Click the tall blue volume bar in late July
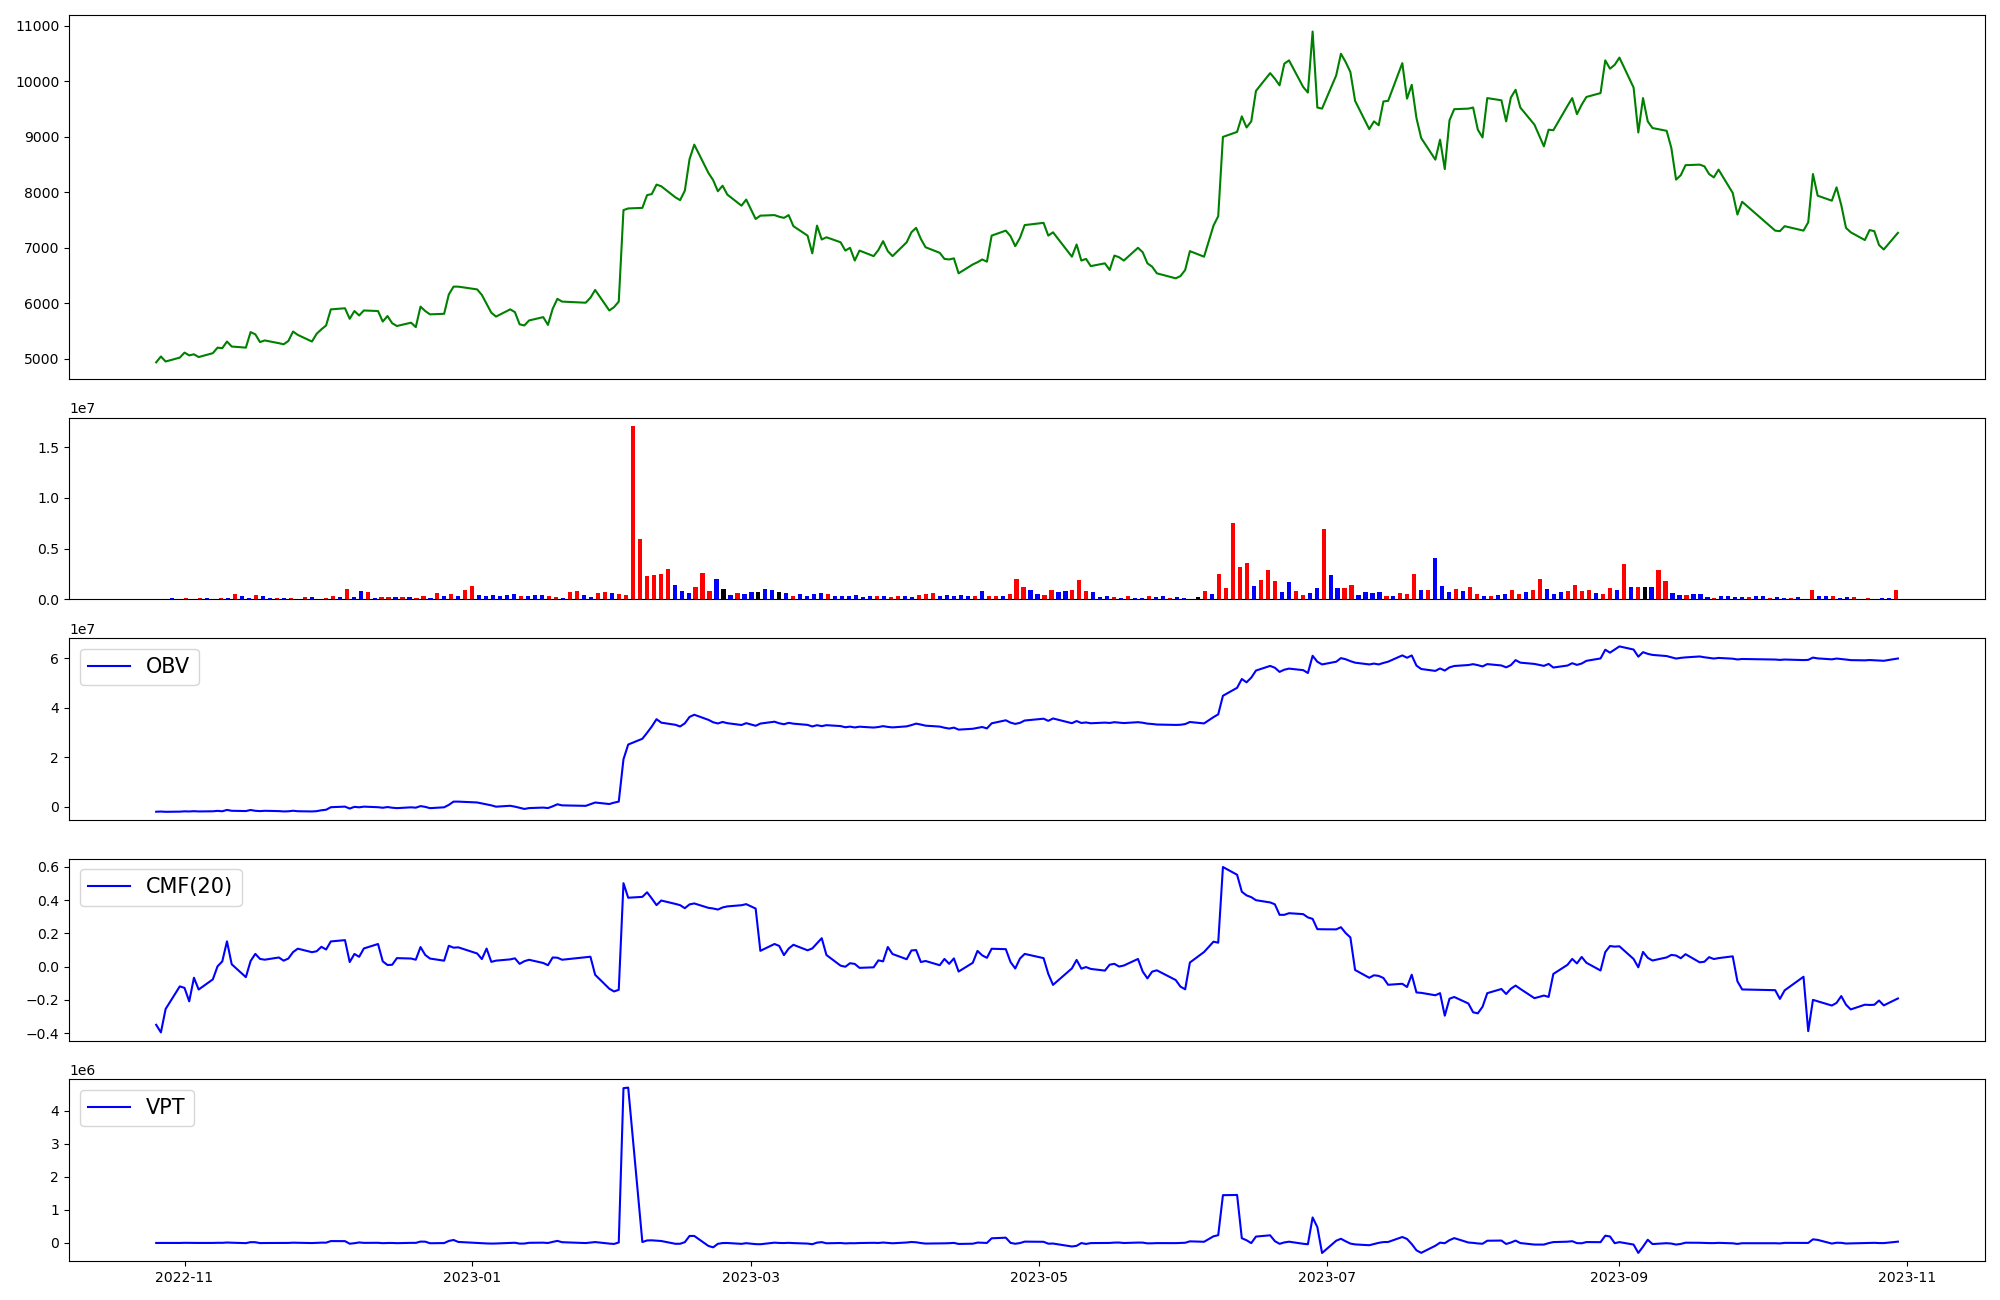Image resolution: width=2000 pixels, height=1300 pixels. point(1435,578)
